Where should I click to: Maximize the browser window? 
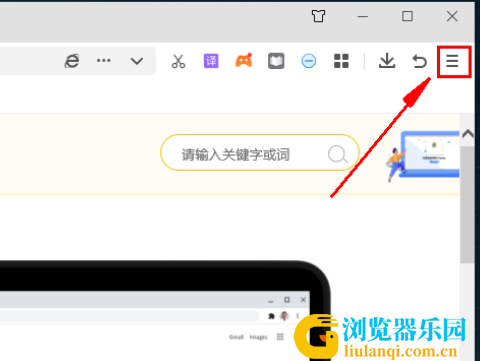click(407, 16)
